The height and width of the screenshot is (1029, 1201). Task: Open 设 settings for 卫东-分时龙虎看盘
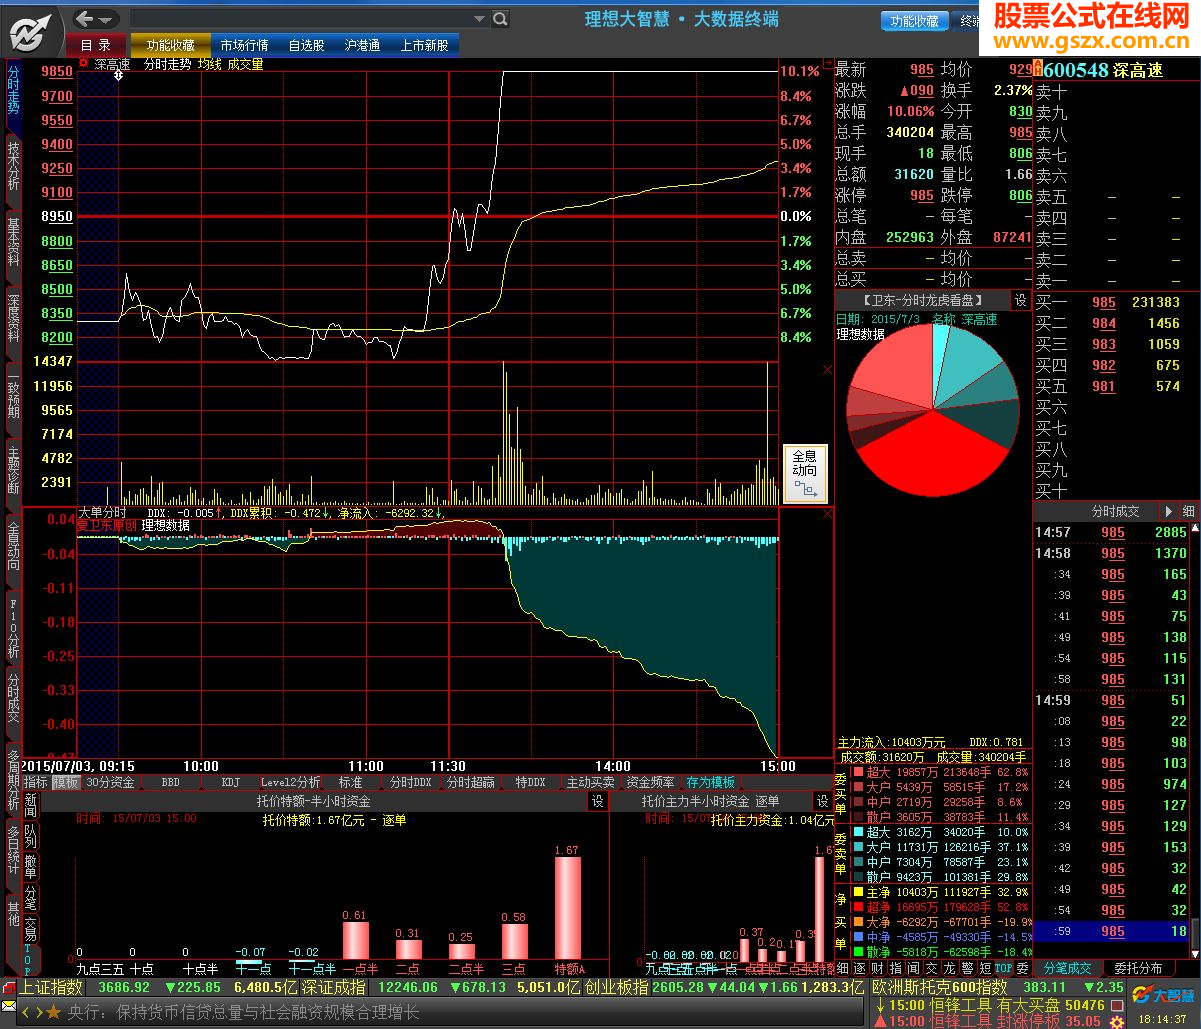click(1020, 300)
